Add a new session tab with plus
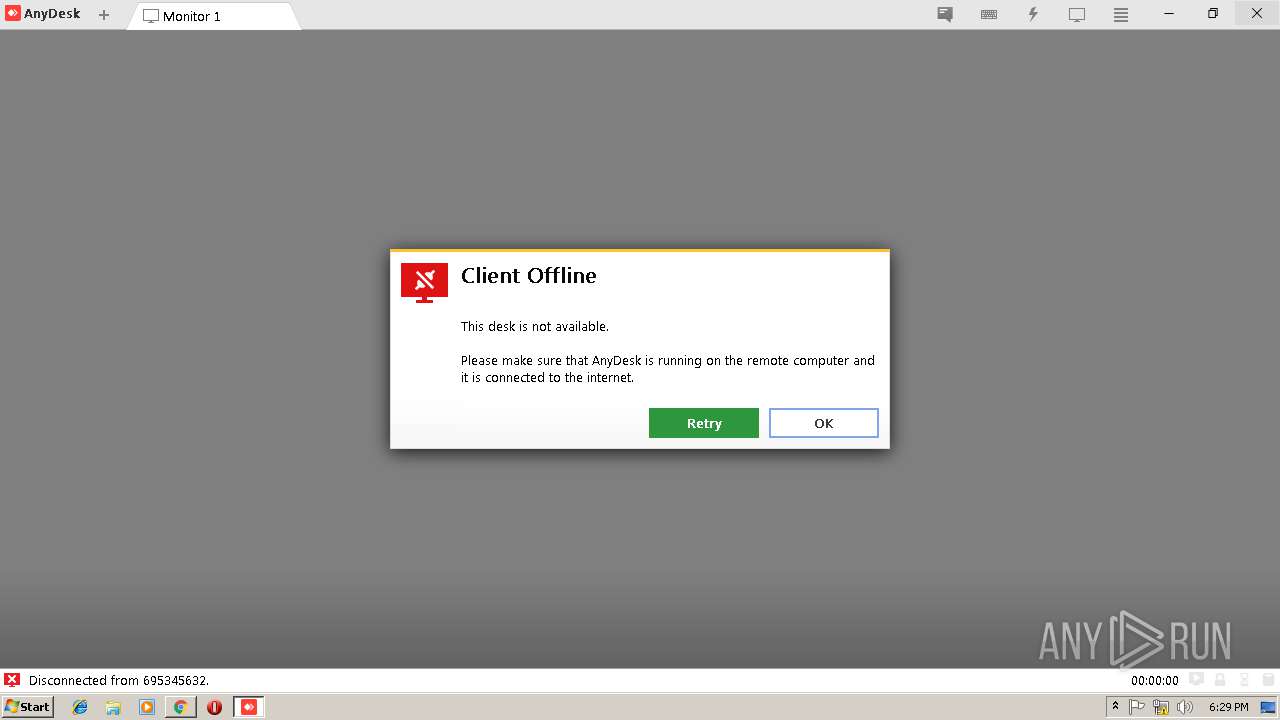The image size is (1280, 720). click(x=104, y=15)
